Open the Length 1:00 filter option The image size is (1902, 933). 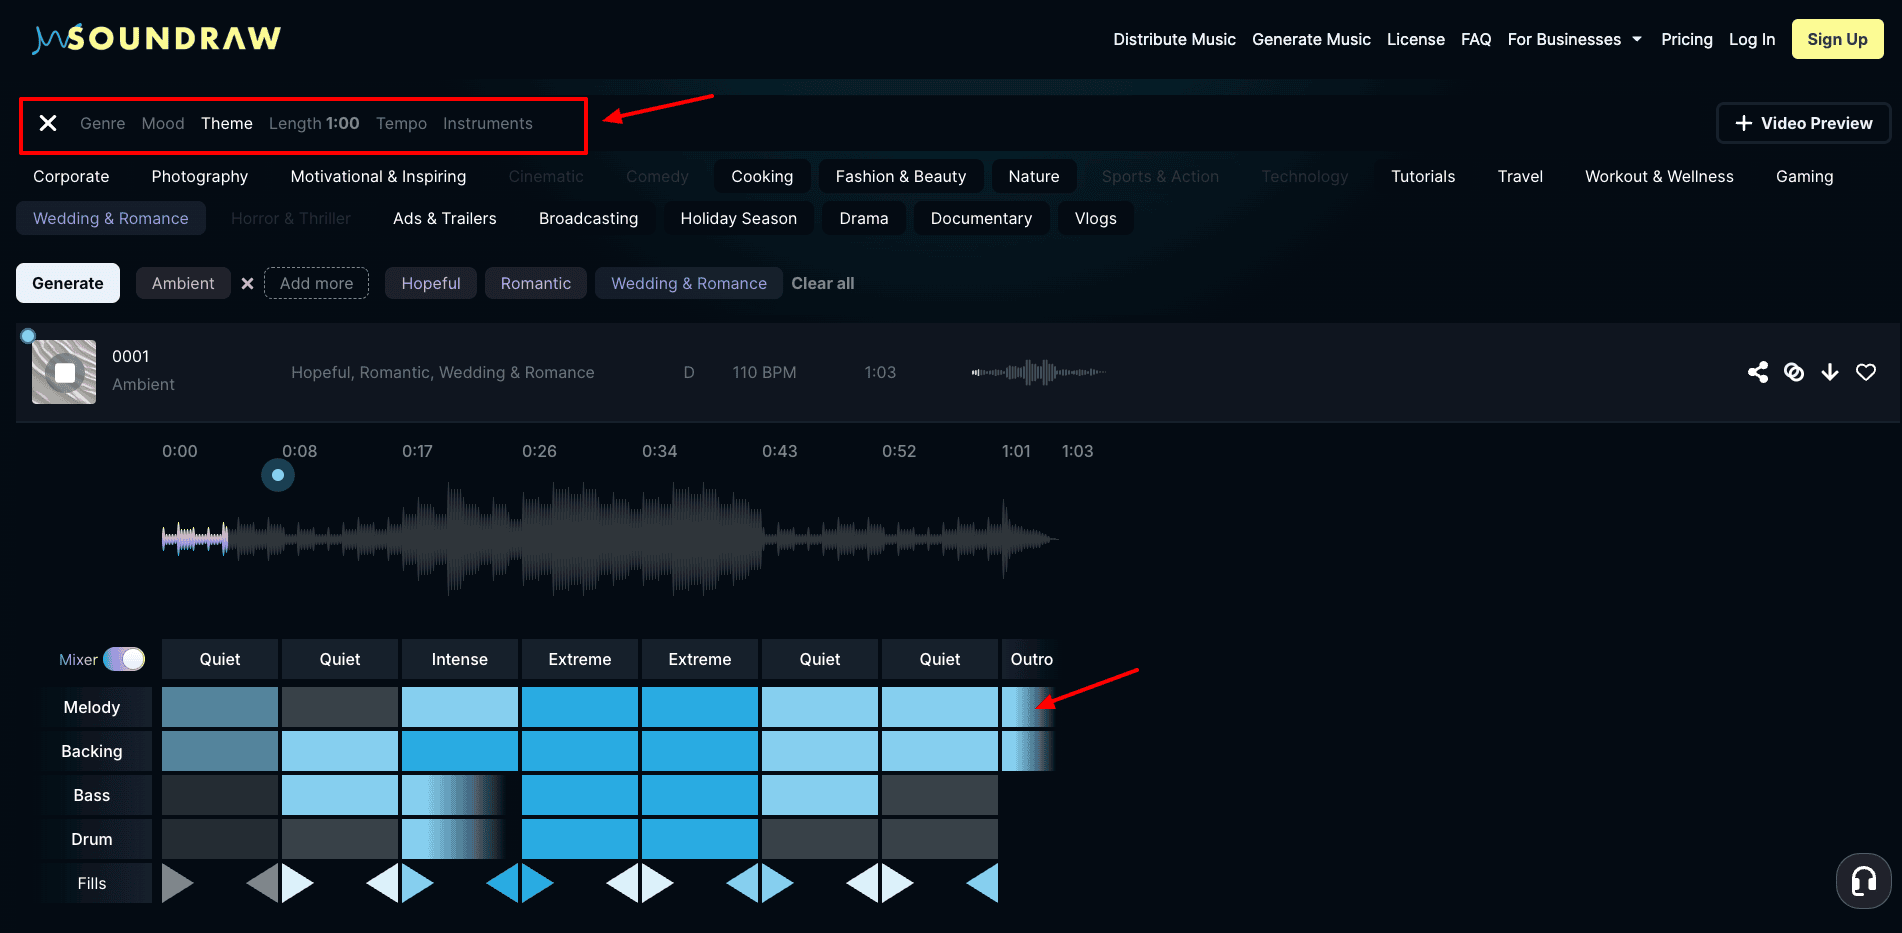(313, 123)
